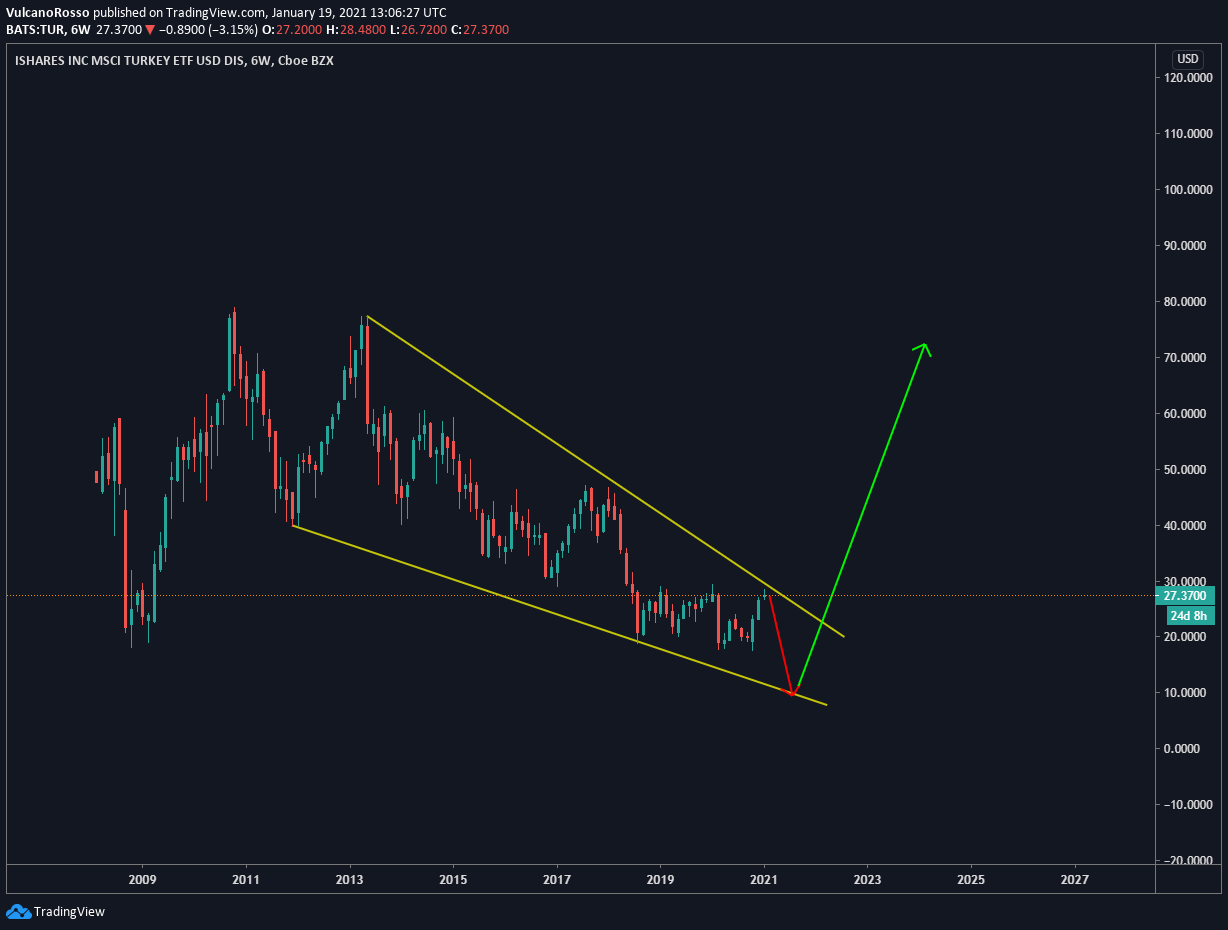Click the TradingView cloud logo icon
This screenshot has height=930, width=1228.
coord(18,911)
